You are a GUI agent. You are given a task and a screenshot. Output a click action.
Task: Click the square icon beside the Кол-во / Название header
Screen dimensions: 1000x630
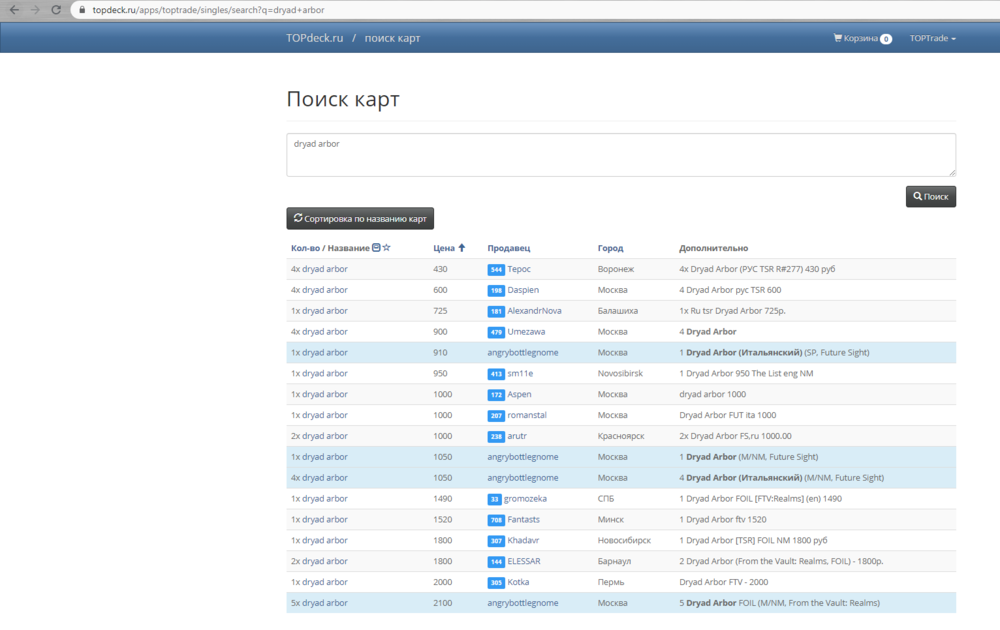376,248
